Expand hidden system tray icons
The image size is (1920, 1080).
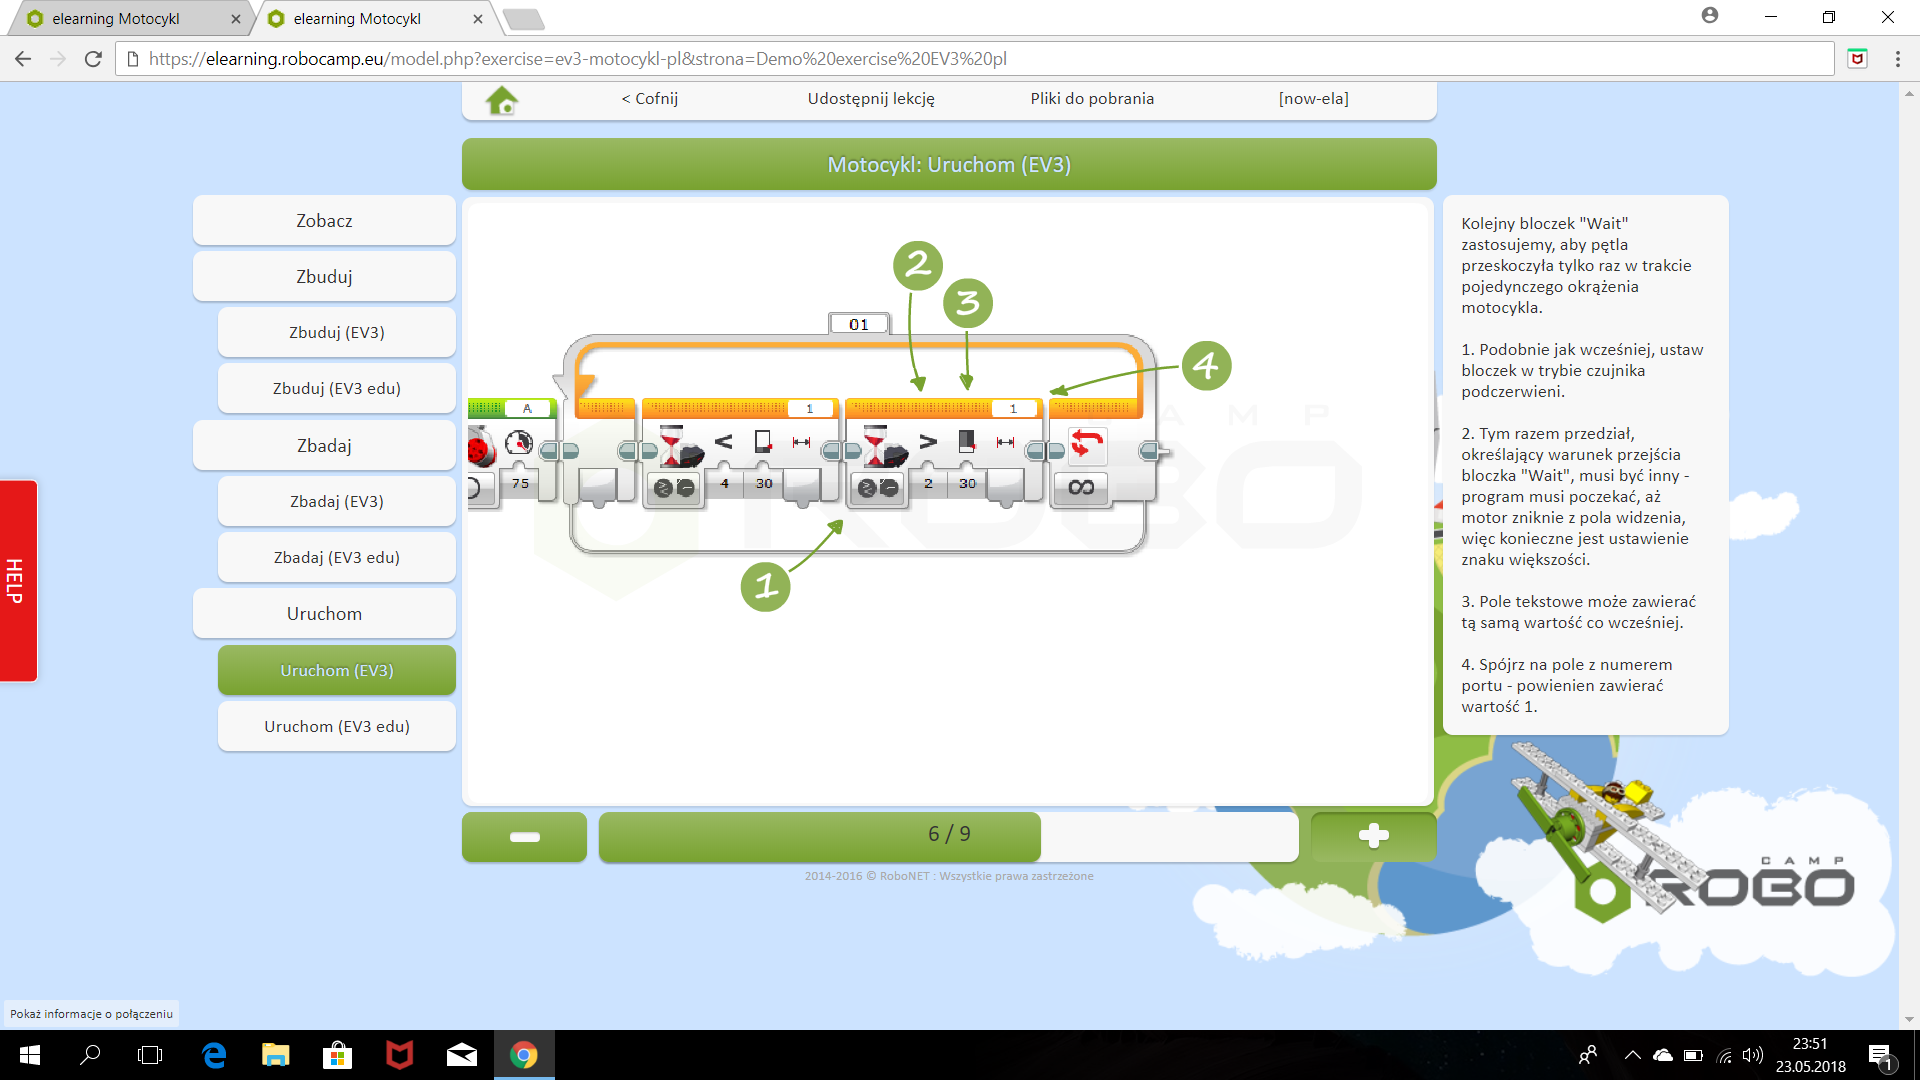(x=1632, y=1056)
